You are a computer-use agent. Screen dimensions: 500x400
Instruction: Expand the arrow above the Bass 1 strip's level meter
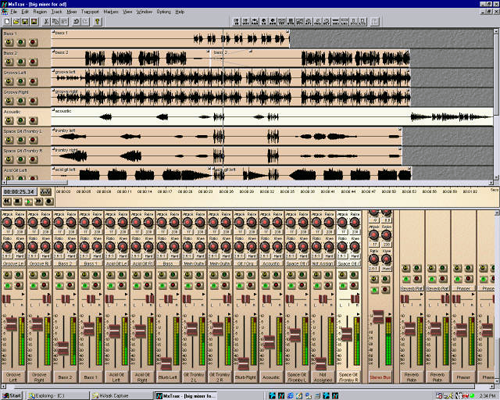click(x=100, y=314)
